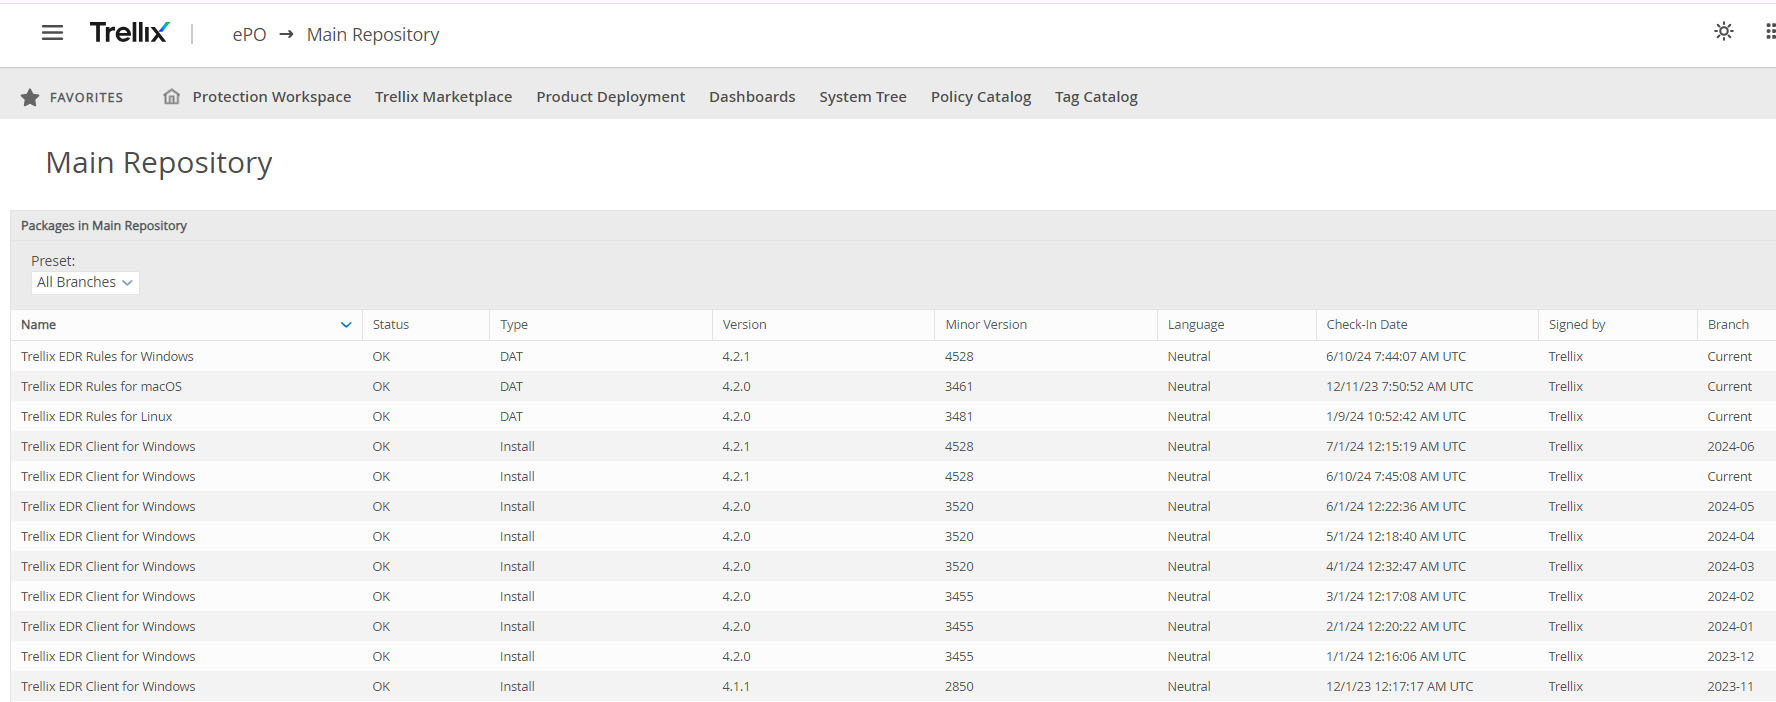1776x702 pixels.
Task: Click the Protection Workspace home icon
Action: coord(172,97)
